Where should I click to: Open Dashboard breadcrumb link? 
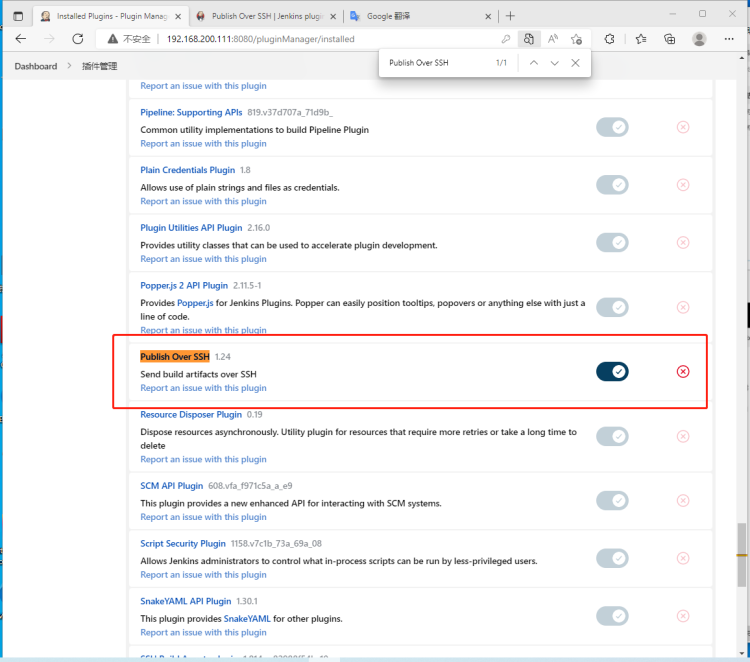(36, 66)
